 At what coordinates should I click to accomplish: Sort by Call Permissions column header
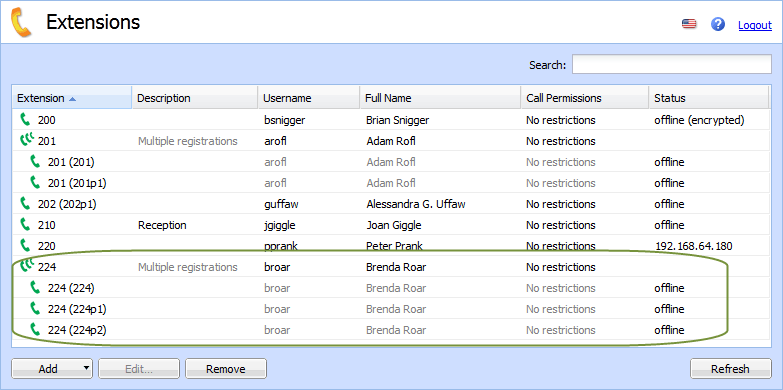tap(584, 98)
